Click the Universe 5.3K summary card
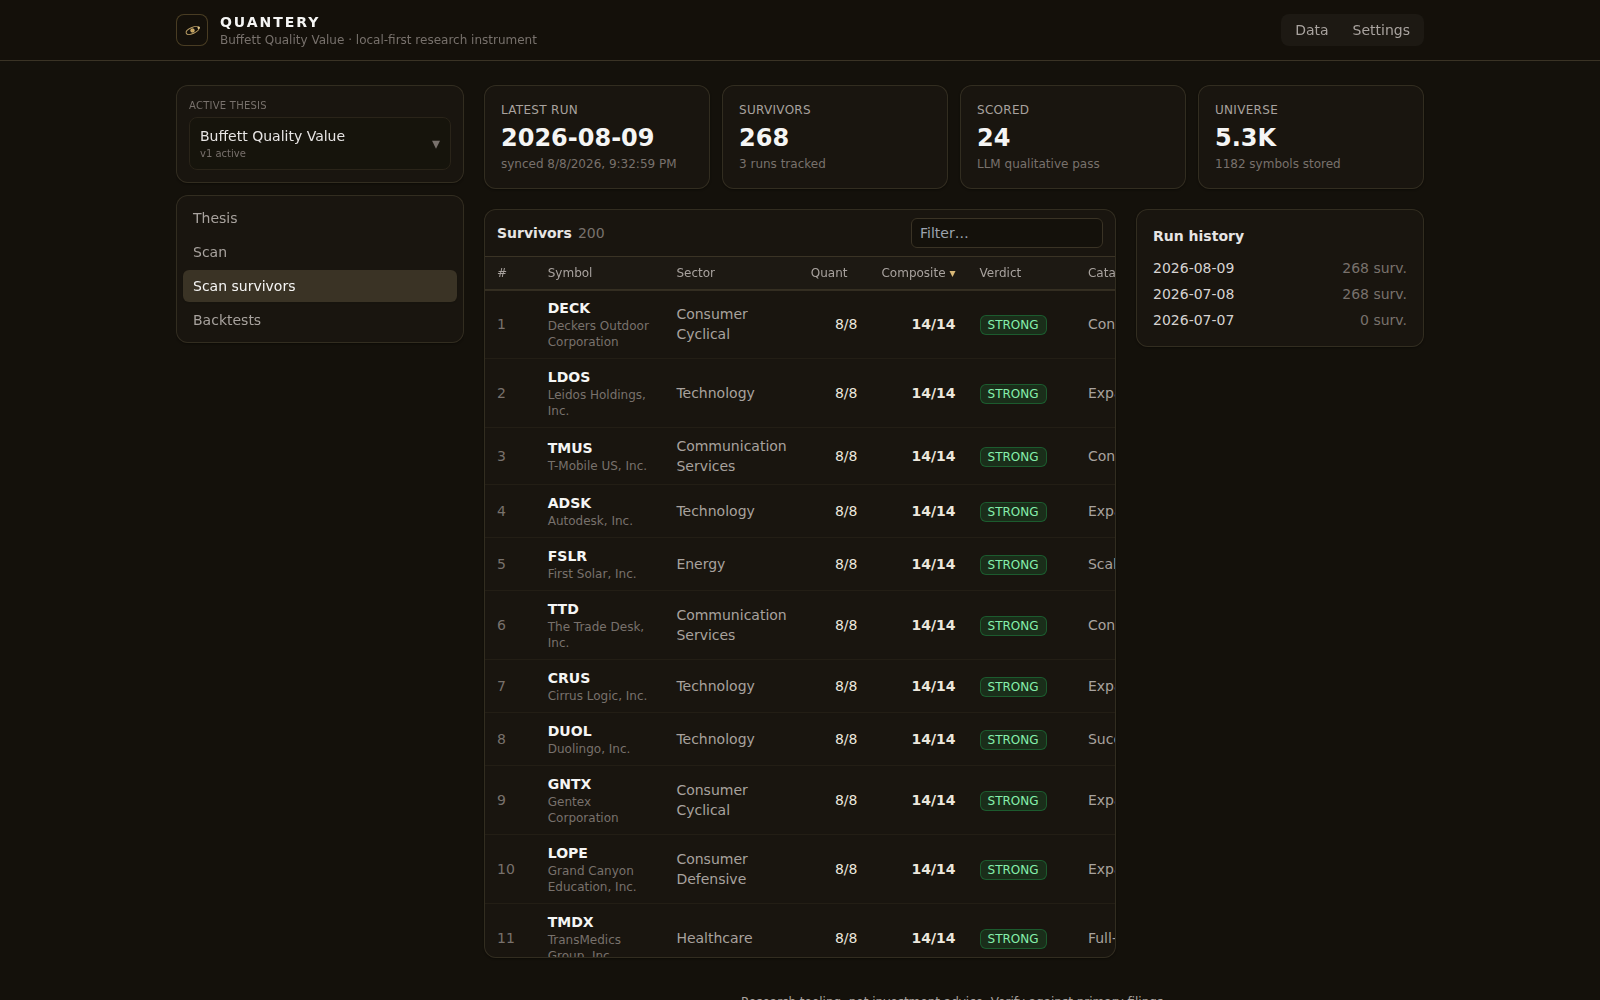This screenshot has width=1600, height=1000. click(x=1311, y=137)
